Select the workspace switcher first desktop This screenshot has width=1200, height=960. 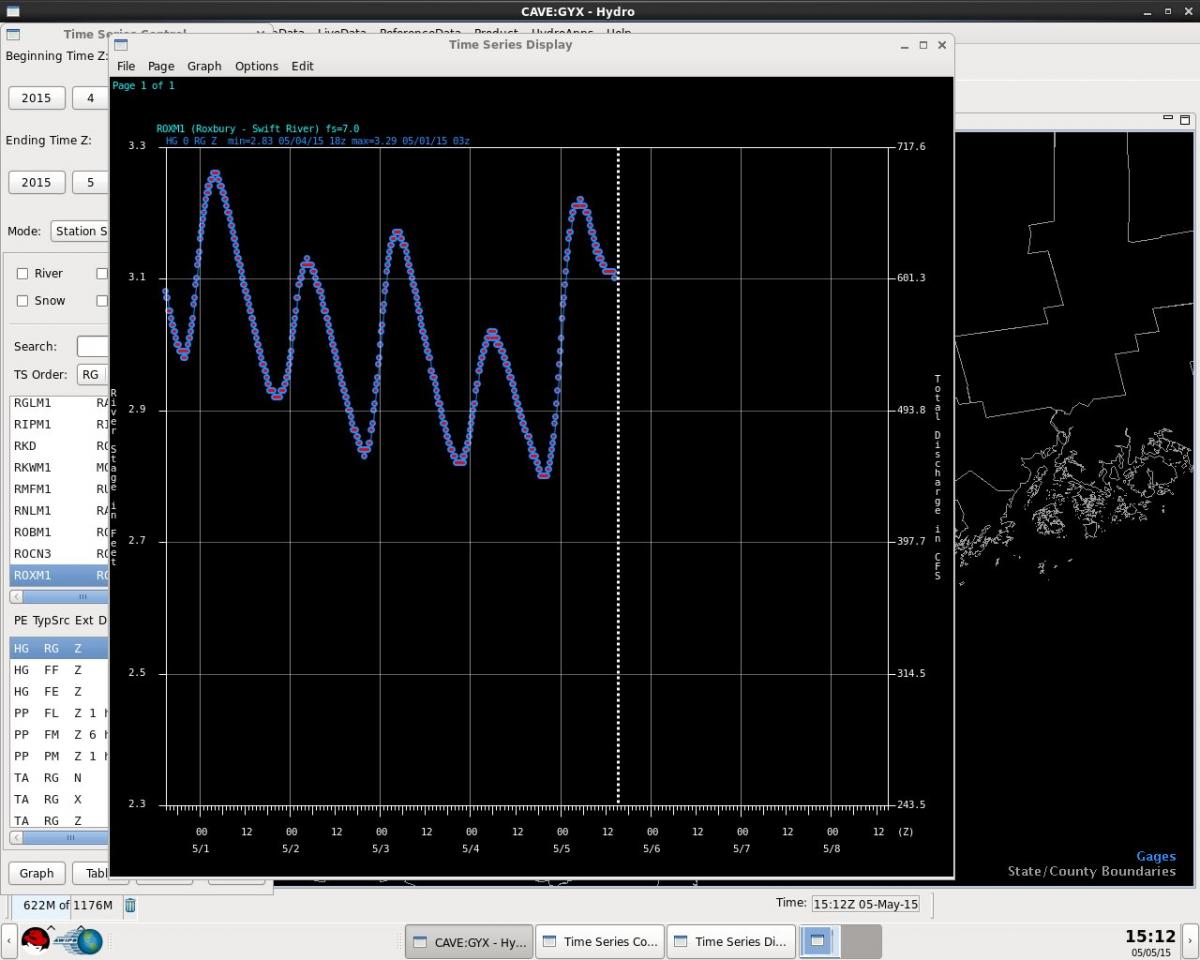[x=821, y=941]
